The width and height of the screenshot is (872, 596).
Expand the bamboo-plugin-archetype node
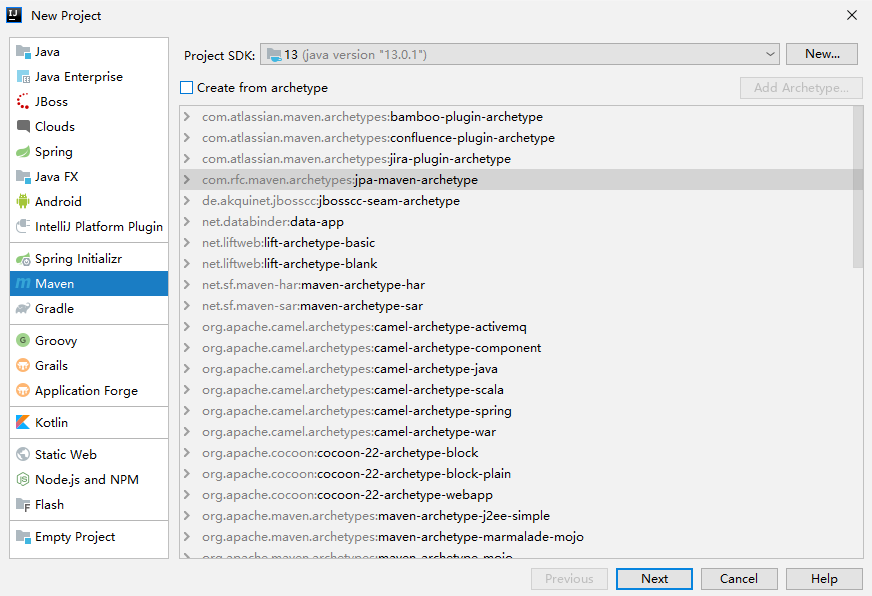pyautogui.click(x=187, y=117)
